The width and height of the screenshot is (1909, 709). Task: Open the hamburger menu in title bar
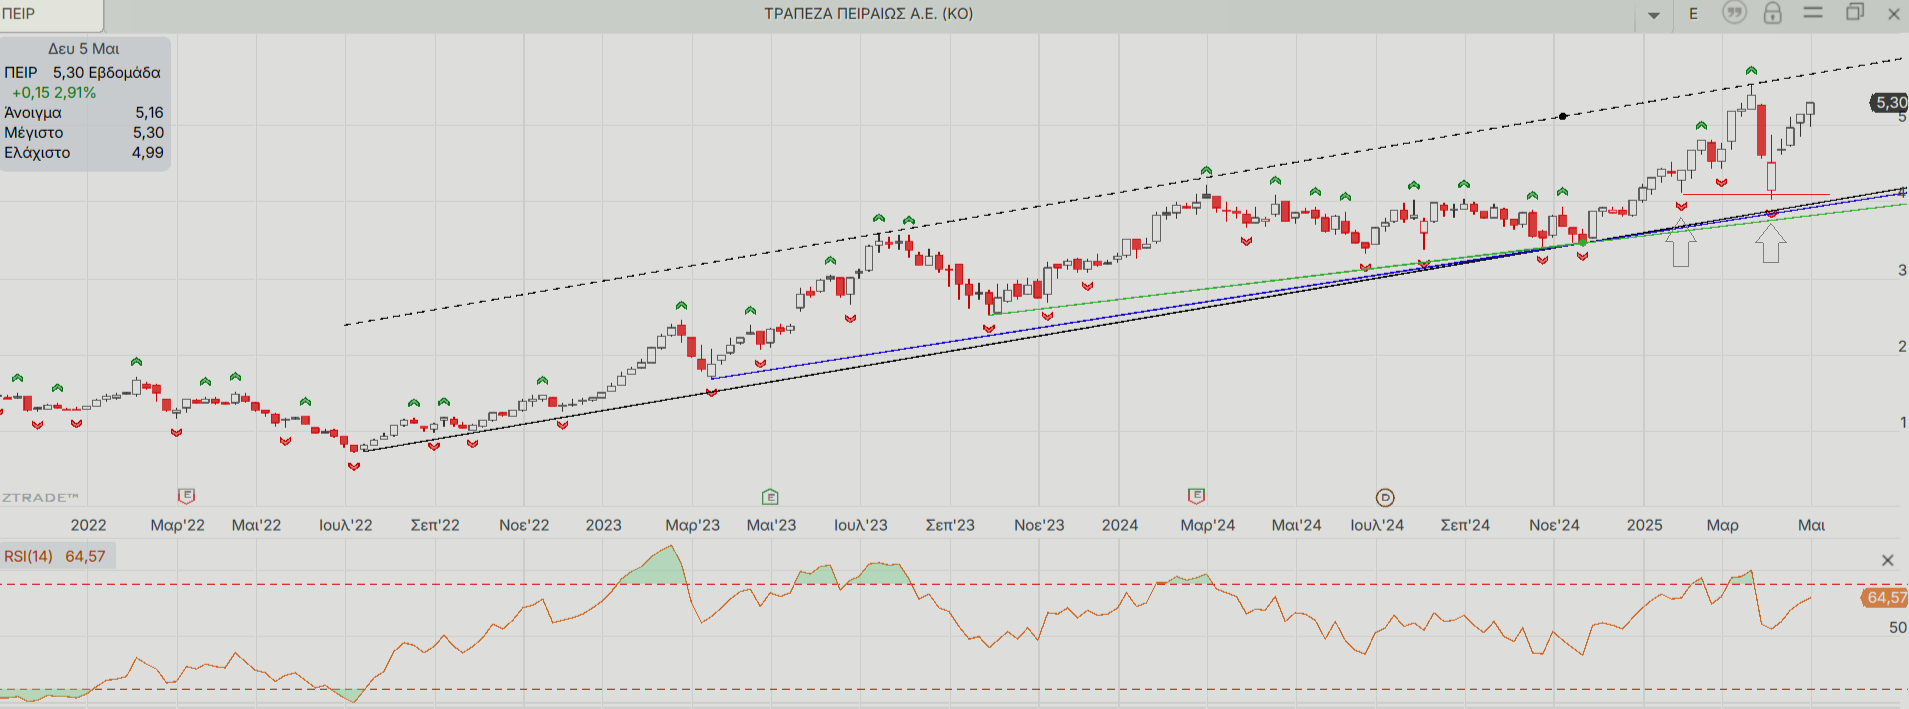(x=1813, y=13)
